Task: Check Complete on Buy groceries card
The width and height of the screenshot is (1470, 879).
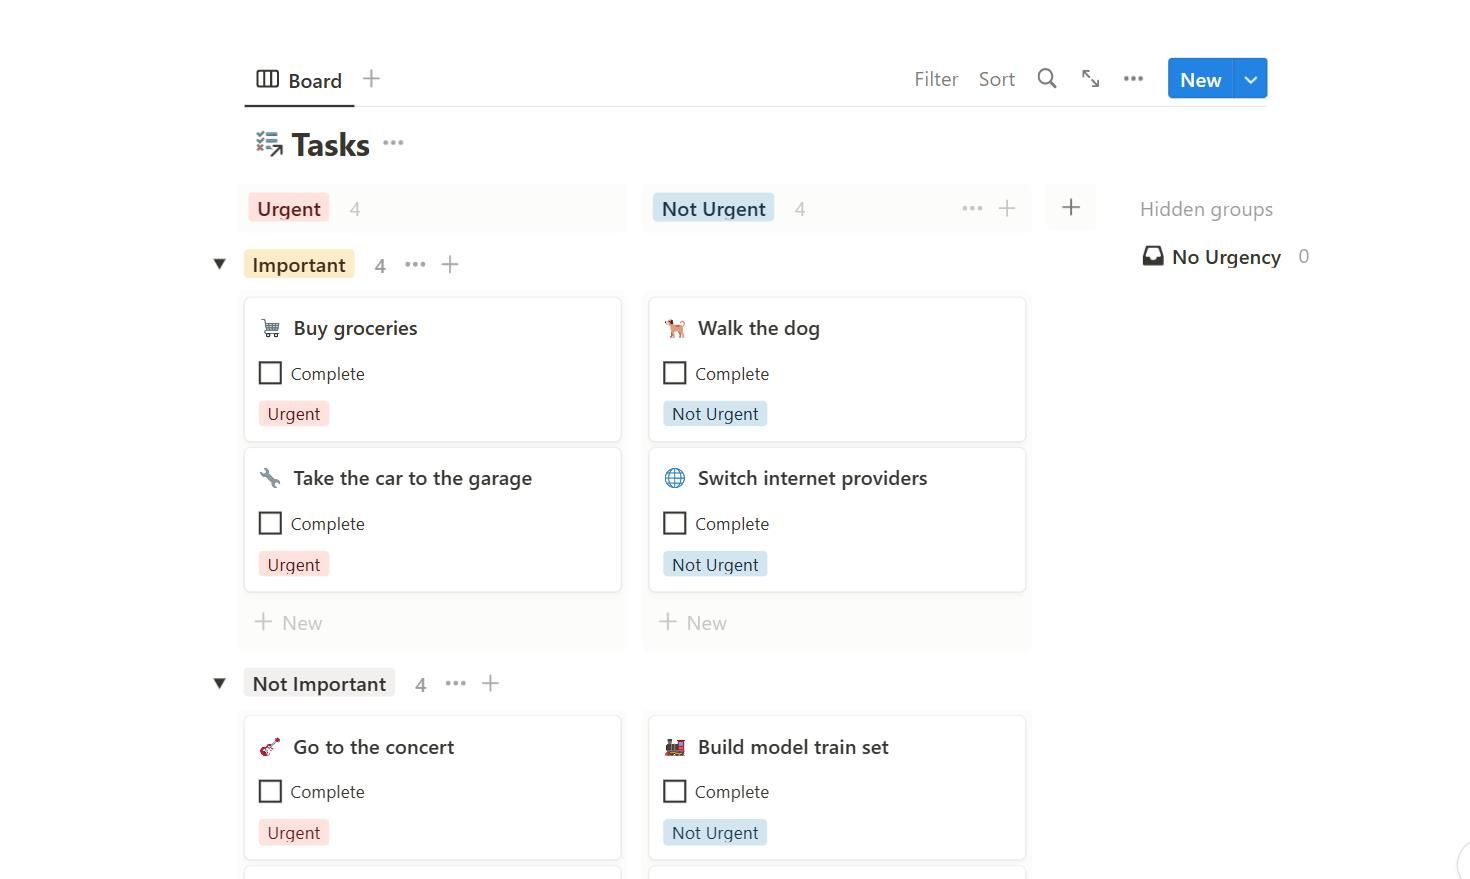Action: click(x=270, y=373)
